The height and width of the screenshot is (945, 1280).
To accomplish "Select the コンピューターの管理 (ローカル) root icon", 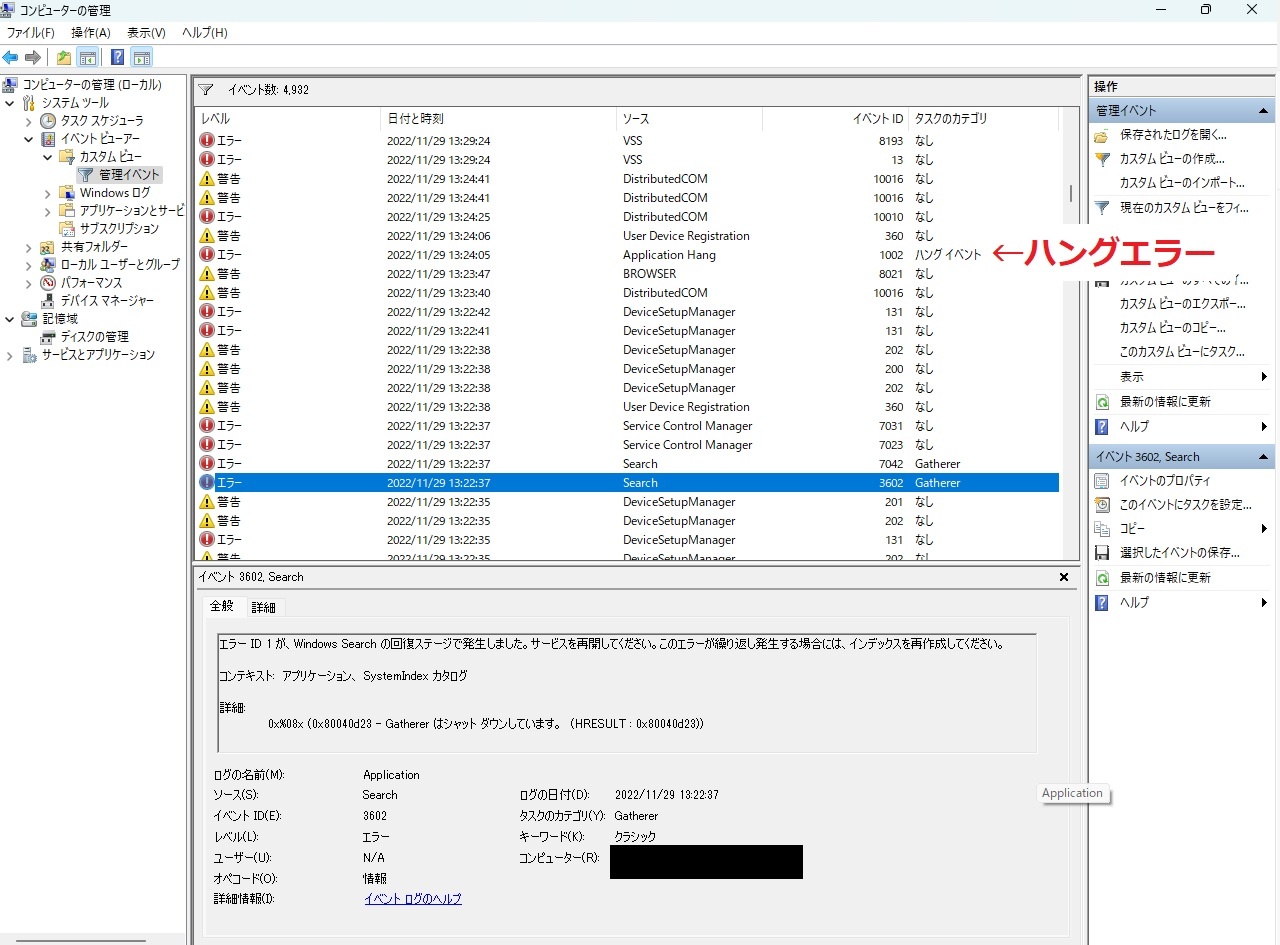I will 10,85.
